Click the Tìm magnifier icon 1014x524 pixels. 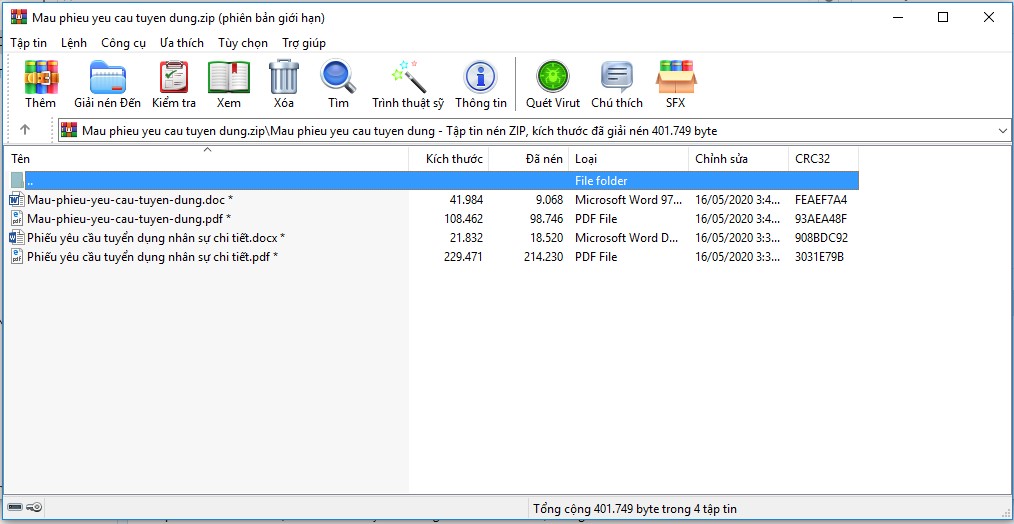coord(338,78)
